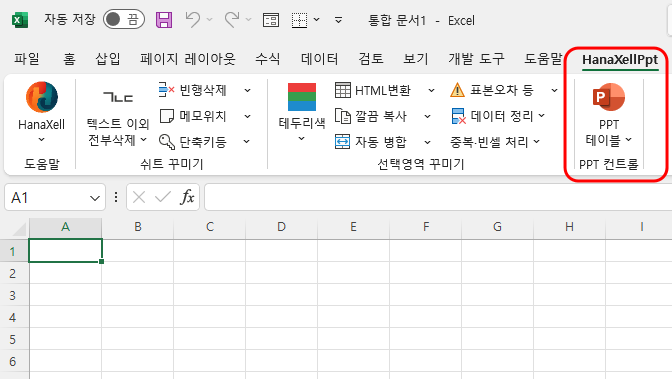Expand the HanaXell dropdown chevron
Image resolution: width=672 pixels, height=379 pixels.
point(42,139)
